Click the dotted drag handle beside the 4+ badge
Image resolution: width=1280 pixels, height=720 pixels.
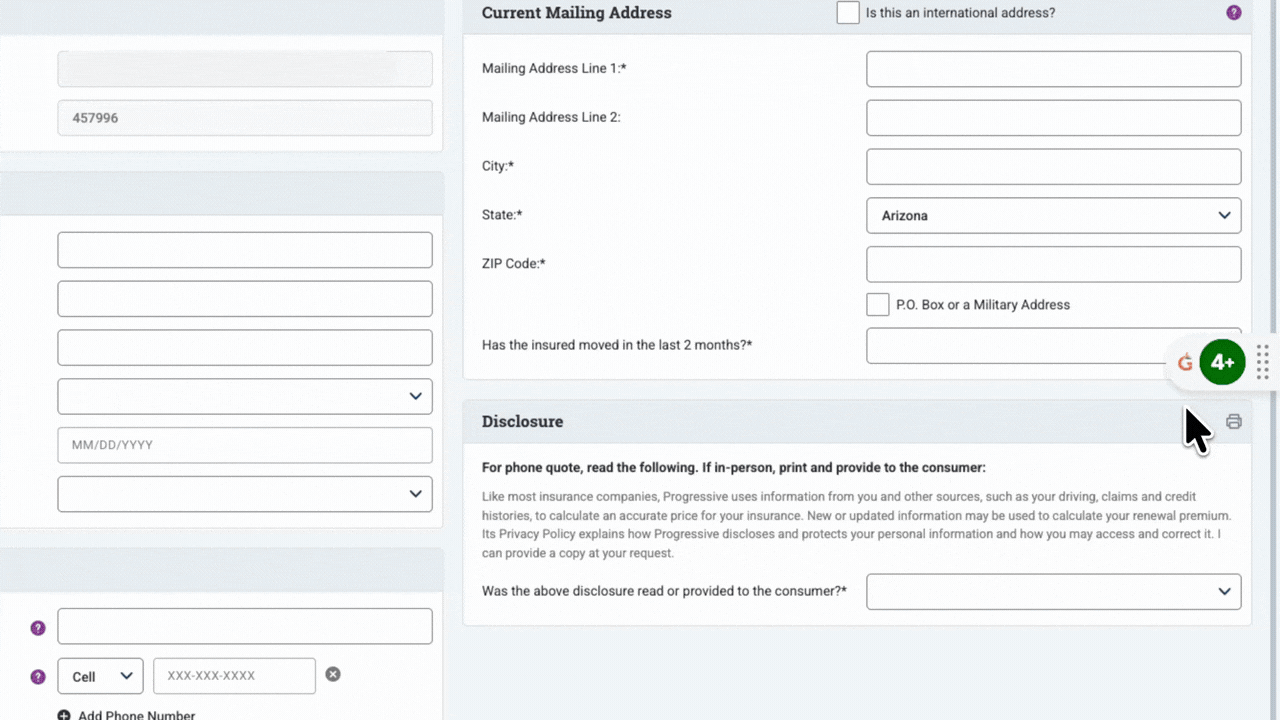(x=1263, y=362)
